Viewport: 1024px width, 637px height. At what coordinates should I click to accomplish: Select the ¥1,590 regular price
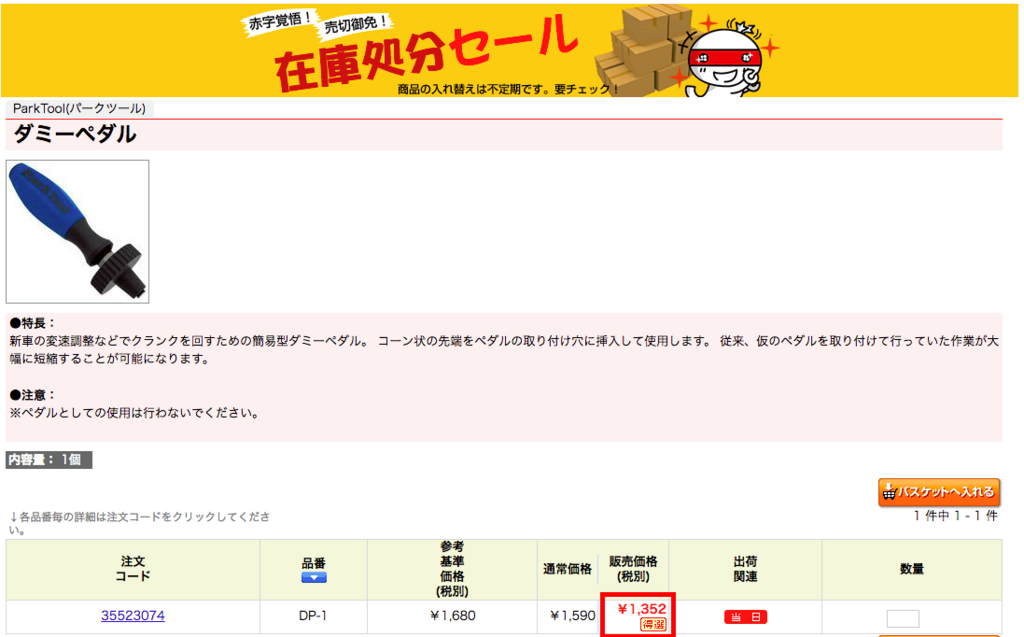point(572,615)
